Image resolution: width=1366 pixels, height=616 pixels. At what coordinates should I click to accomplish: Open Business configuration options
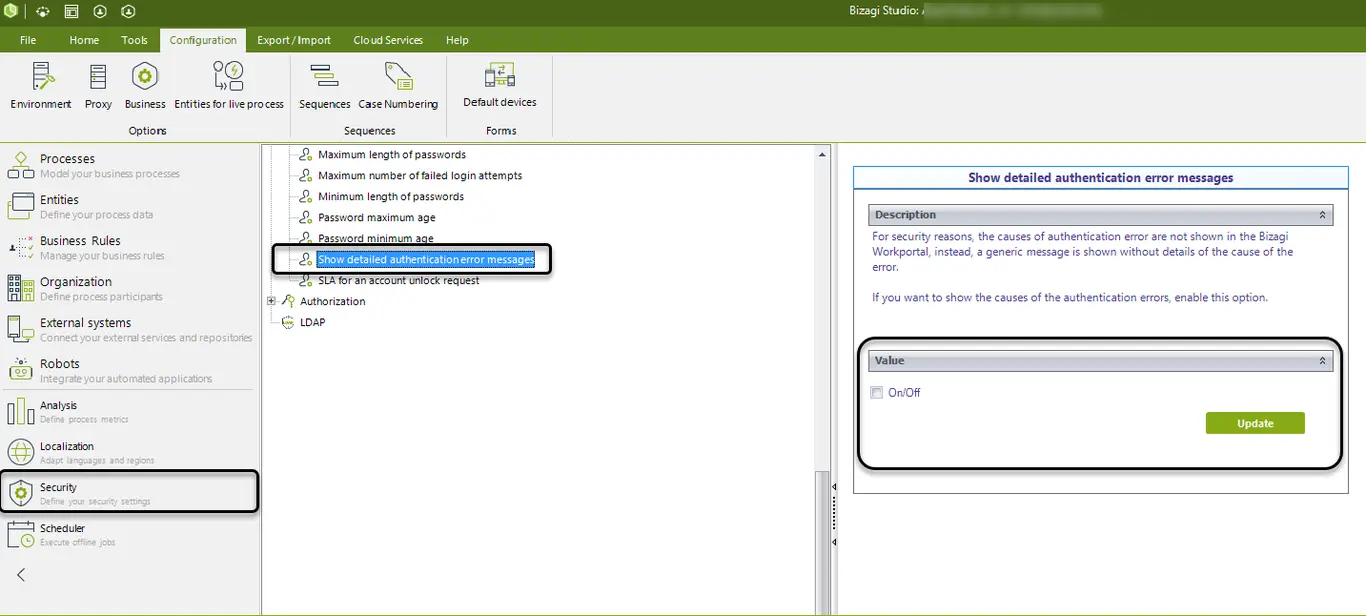coord(145,85)
